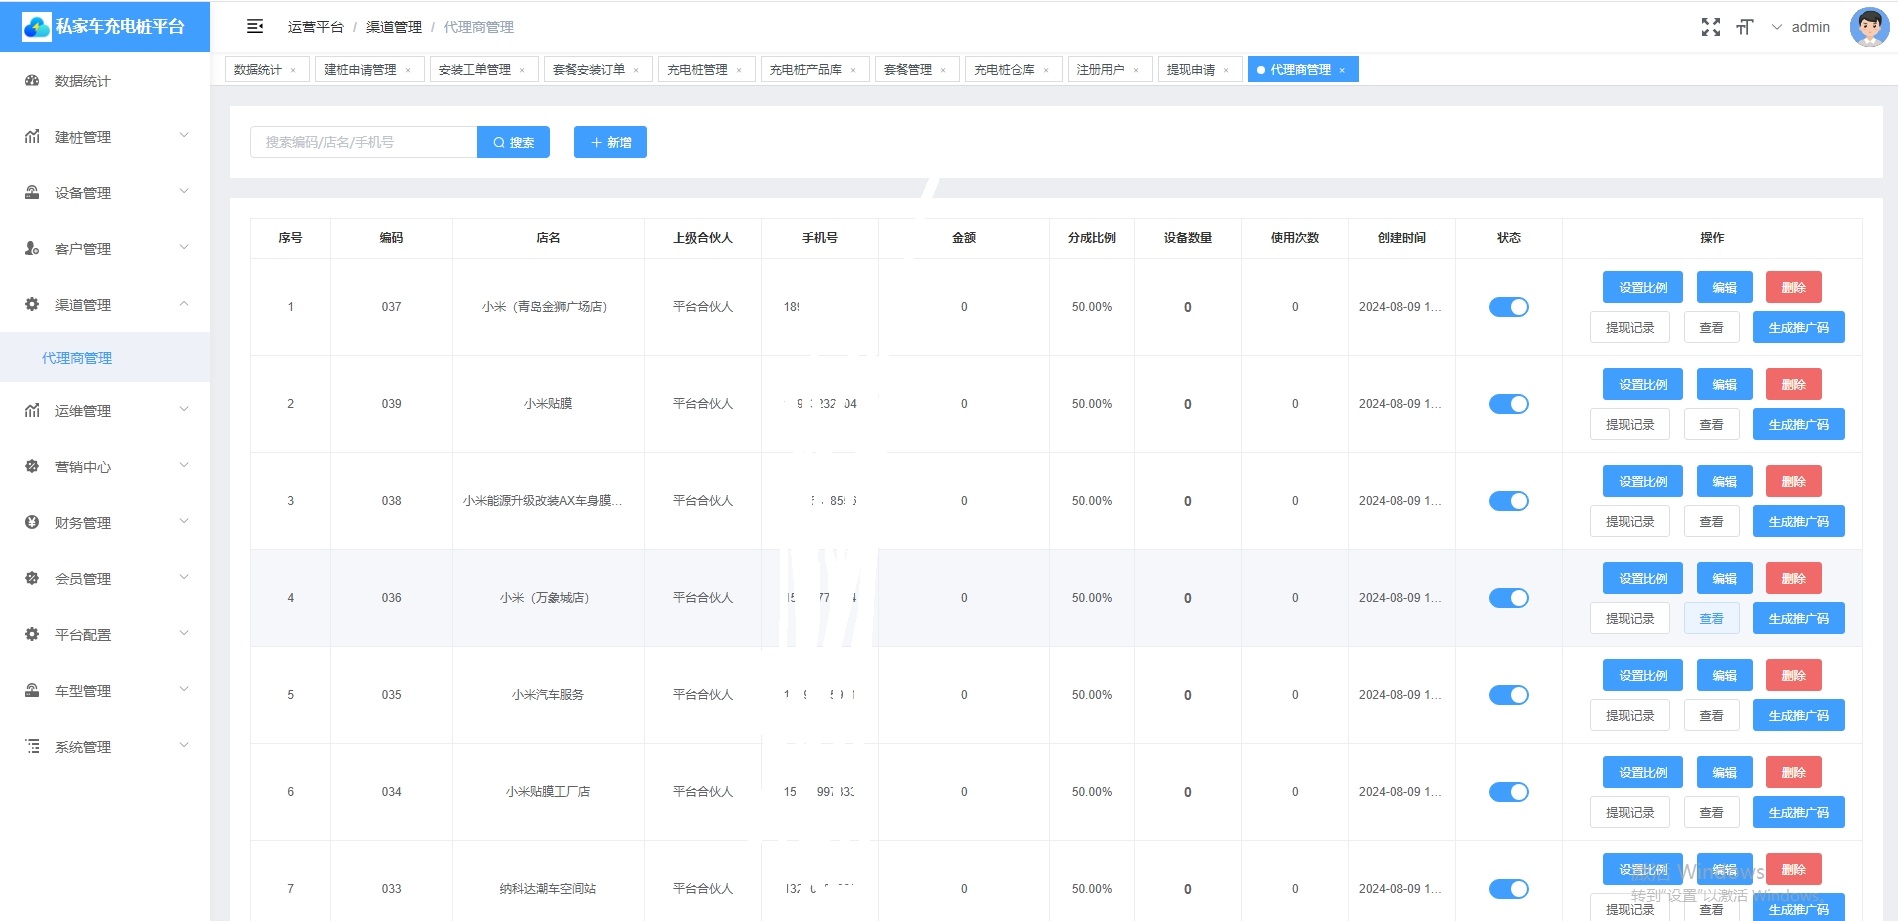Viewport: 1898px width, 921px height.
Task: Click 渠道管理 in the breadcrumb
Action: [394, 27]
